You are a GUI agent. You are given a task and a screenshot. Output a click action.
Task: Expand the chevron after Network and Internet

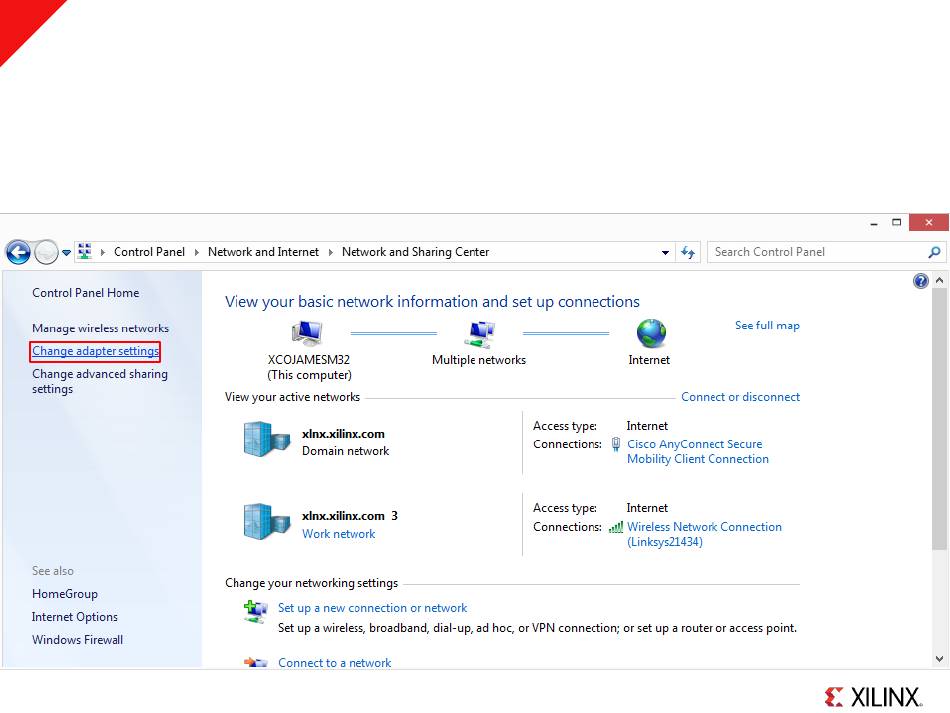click(x=331, y=252)
